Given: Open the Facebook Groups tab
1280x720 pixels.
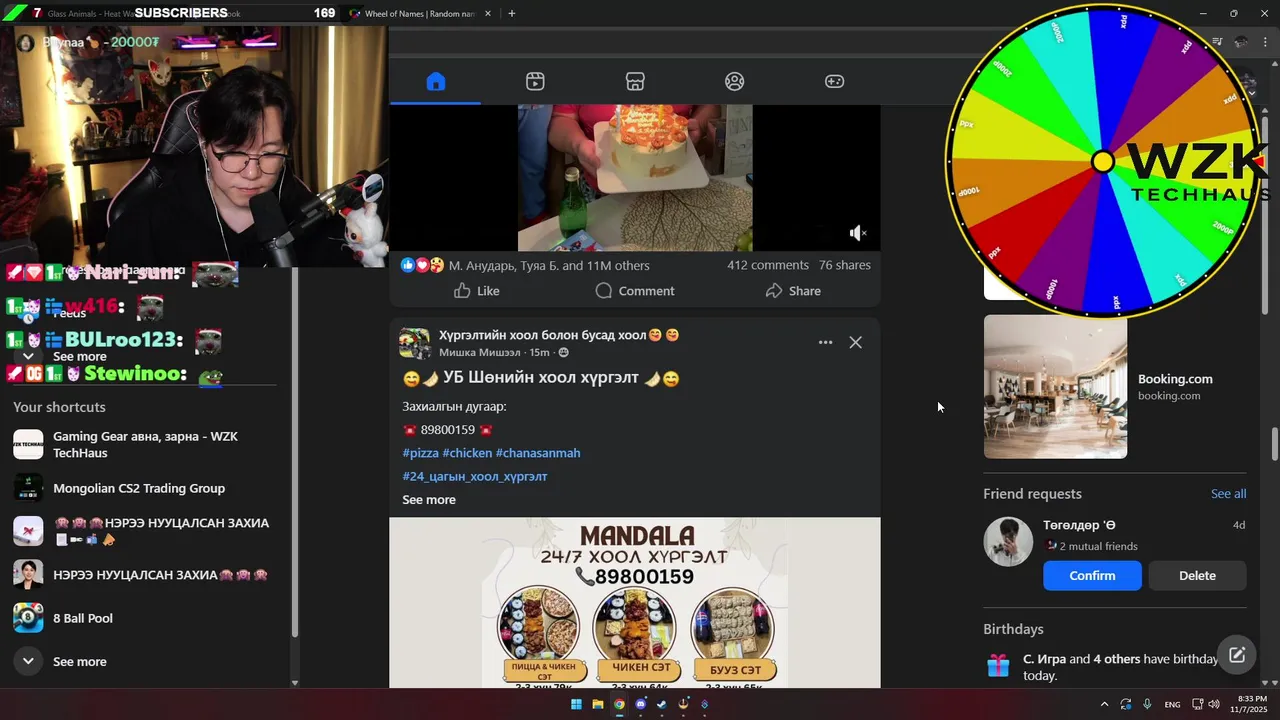Looking at the screenshot, I should coord(735,82).
